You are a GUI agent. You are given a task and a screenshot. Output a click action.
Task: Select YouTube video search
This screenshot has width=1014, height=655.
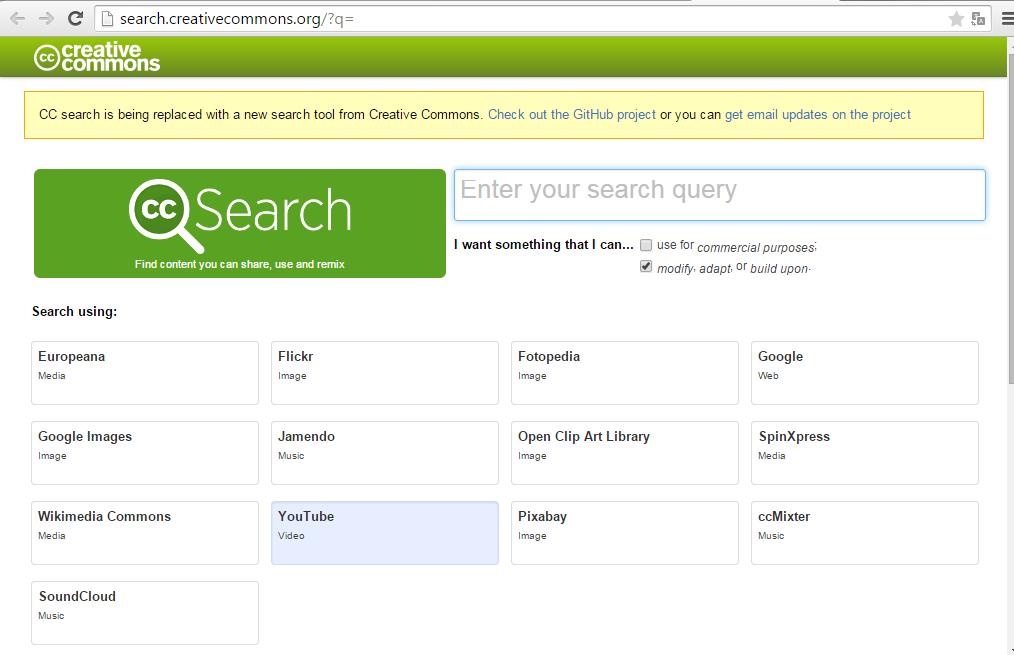pyautogui.click(x=385, y=533)
